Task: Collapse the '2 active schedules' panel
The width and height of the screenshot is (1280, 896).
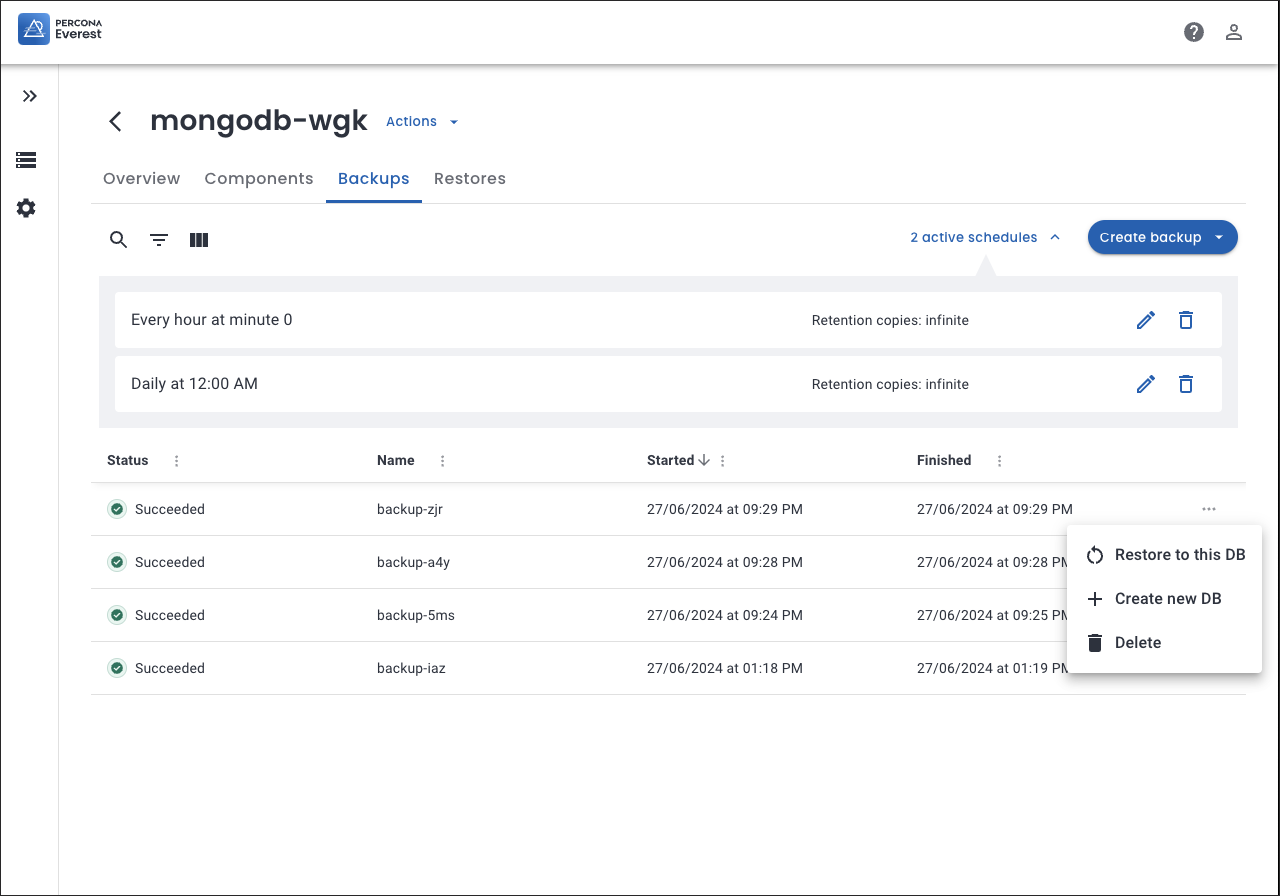Action: pos(984,238)
